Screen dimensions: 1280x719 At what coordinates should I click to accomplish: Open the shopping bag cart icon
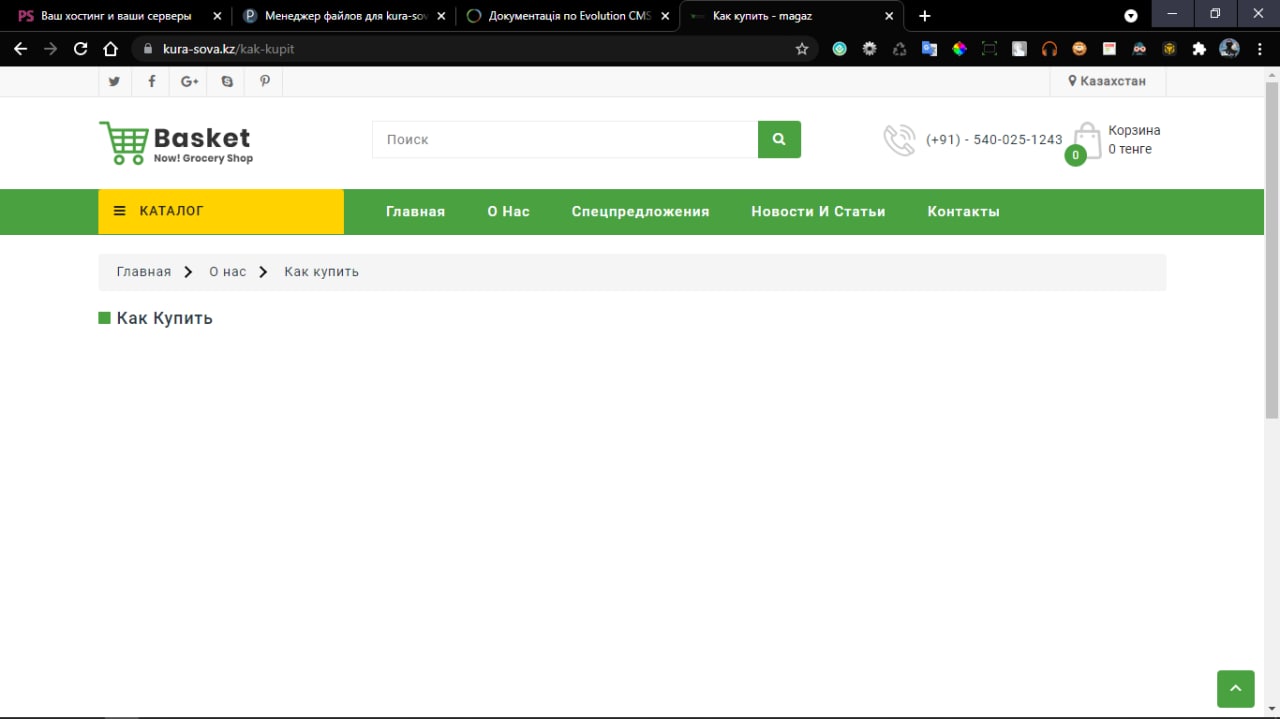point(1086,141)
